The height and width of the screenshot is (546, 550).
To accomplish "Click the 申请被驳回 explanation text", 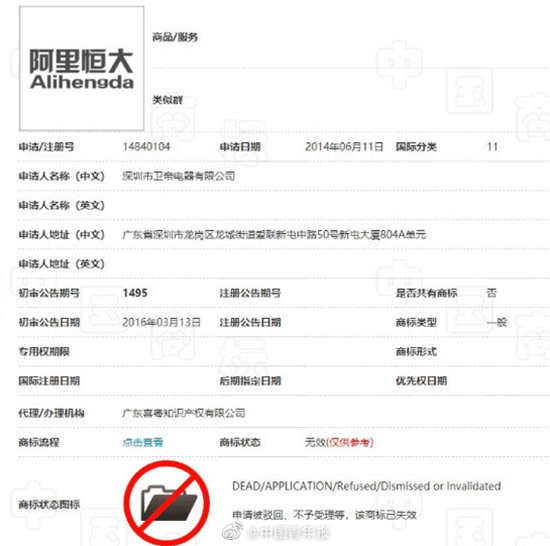I will tap(324, 515).
